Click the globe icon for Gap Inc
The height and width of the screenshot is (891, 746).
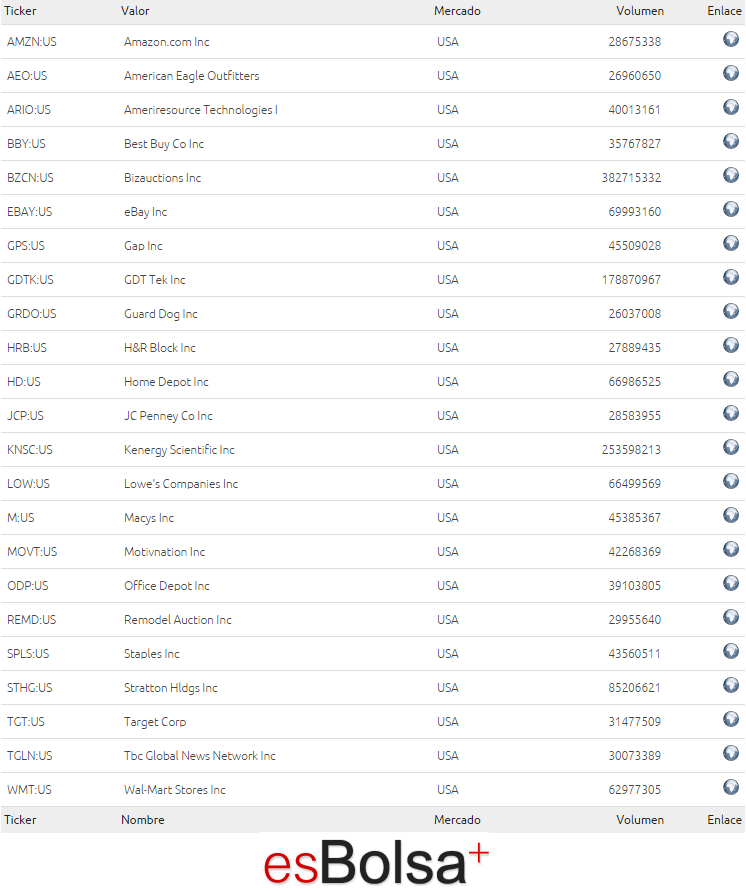pyautogui.click(x=731, y=244)
